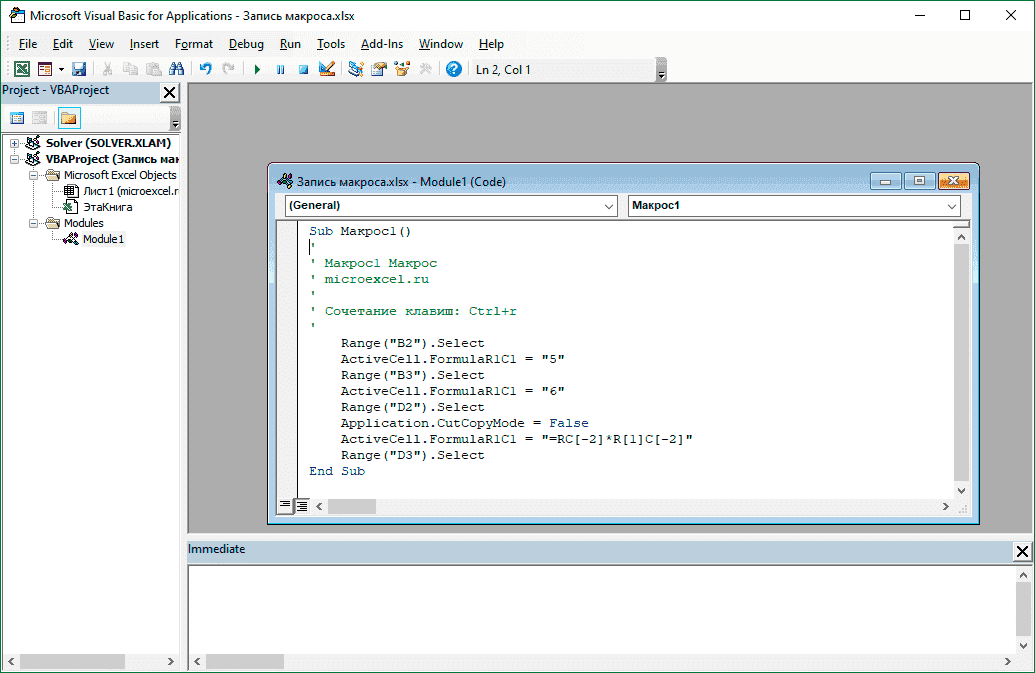Click the View Microsoft Excel icon

20,70
